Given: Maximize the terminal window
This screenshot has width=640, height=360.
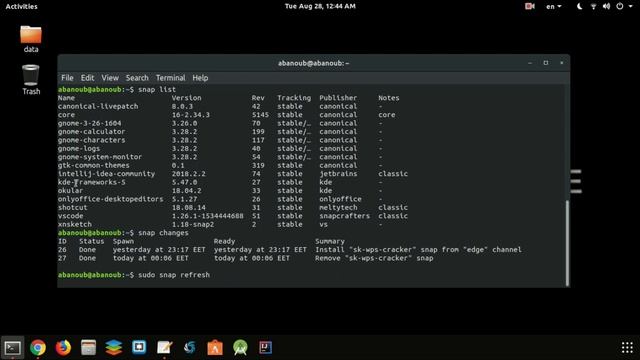Looking at the screenshot, I should [x=546, y=63].
